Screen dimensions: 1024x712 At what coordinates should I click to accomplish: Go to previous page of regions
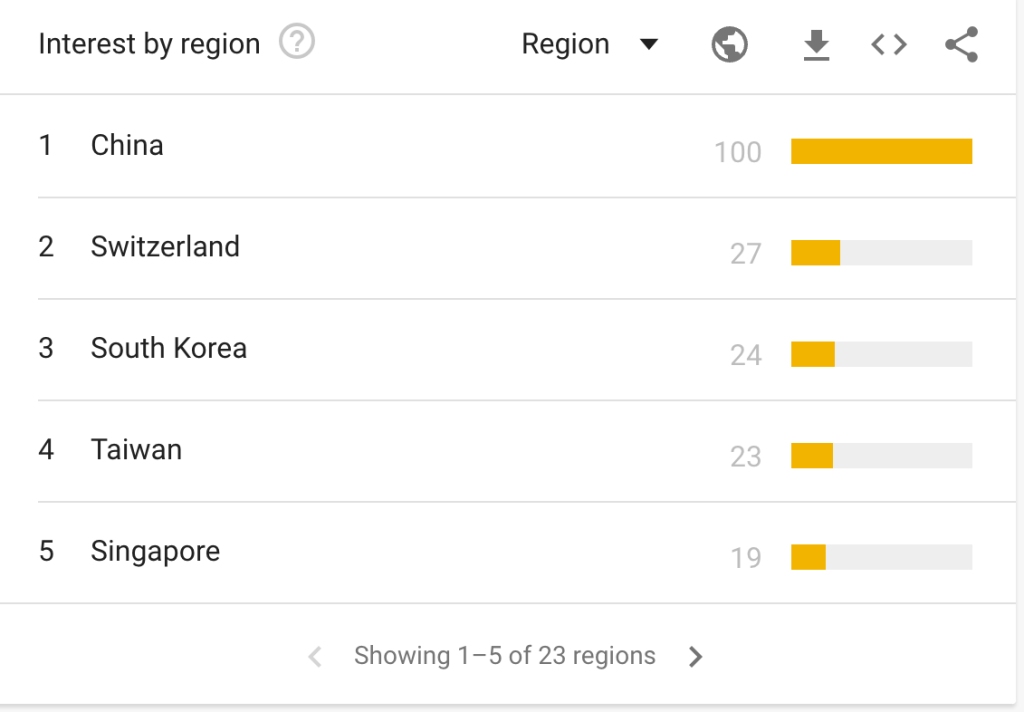point(315,657)
